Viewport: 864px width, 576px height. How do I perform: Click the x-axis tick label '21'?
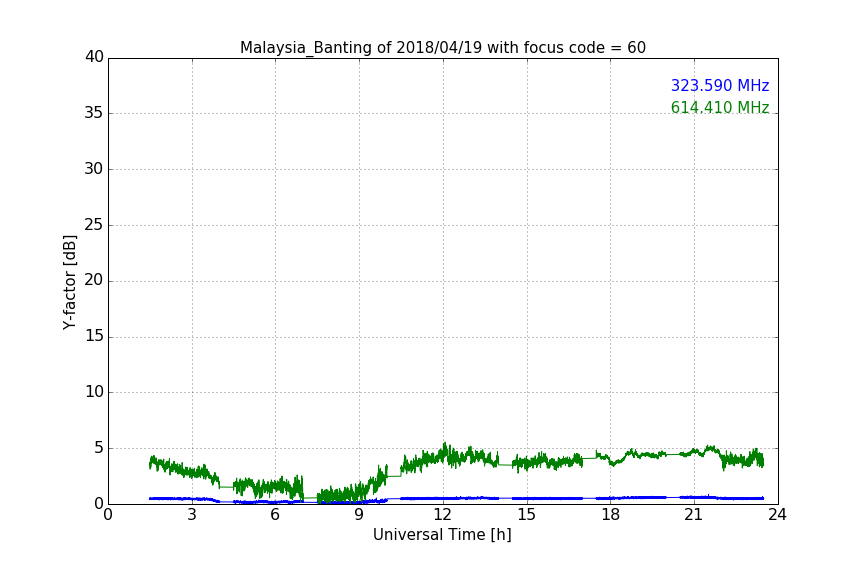[x=694, y=515]
